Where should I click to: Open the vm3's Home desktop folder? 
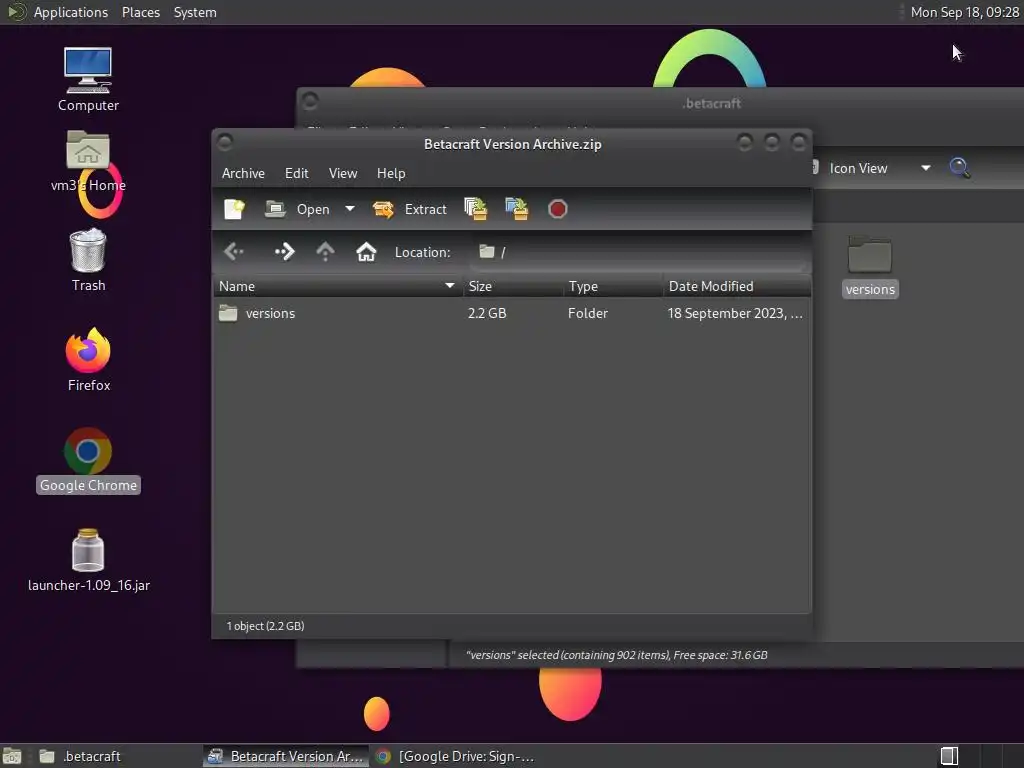coord(88,161)
